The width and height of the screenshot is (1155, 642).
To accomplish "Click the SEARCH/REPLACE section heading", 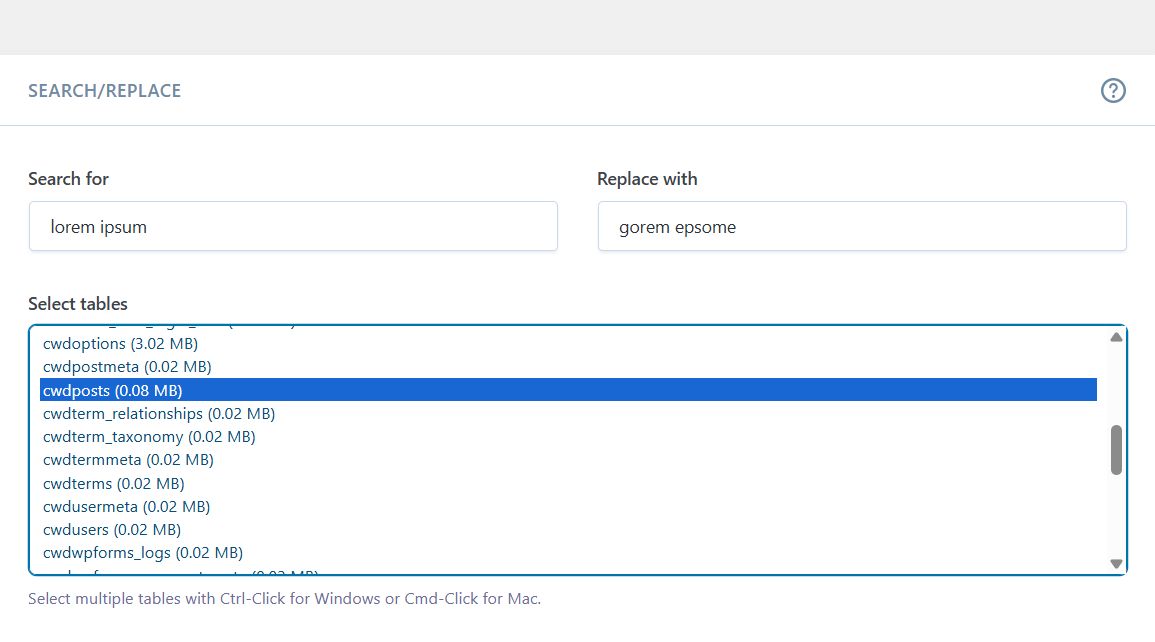I will coord(105,91).
